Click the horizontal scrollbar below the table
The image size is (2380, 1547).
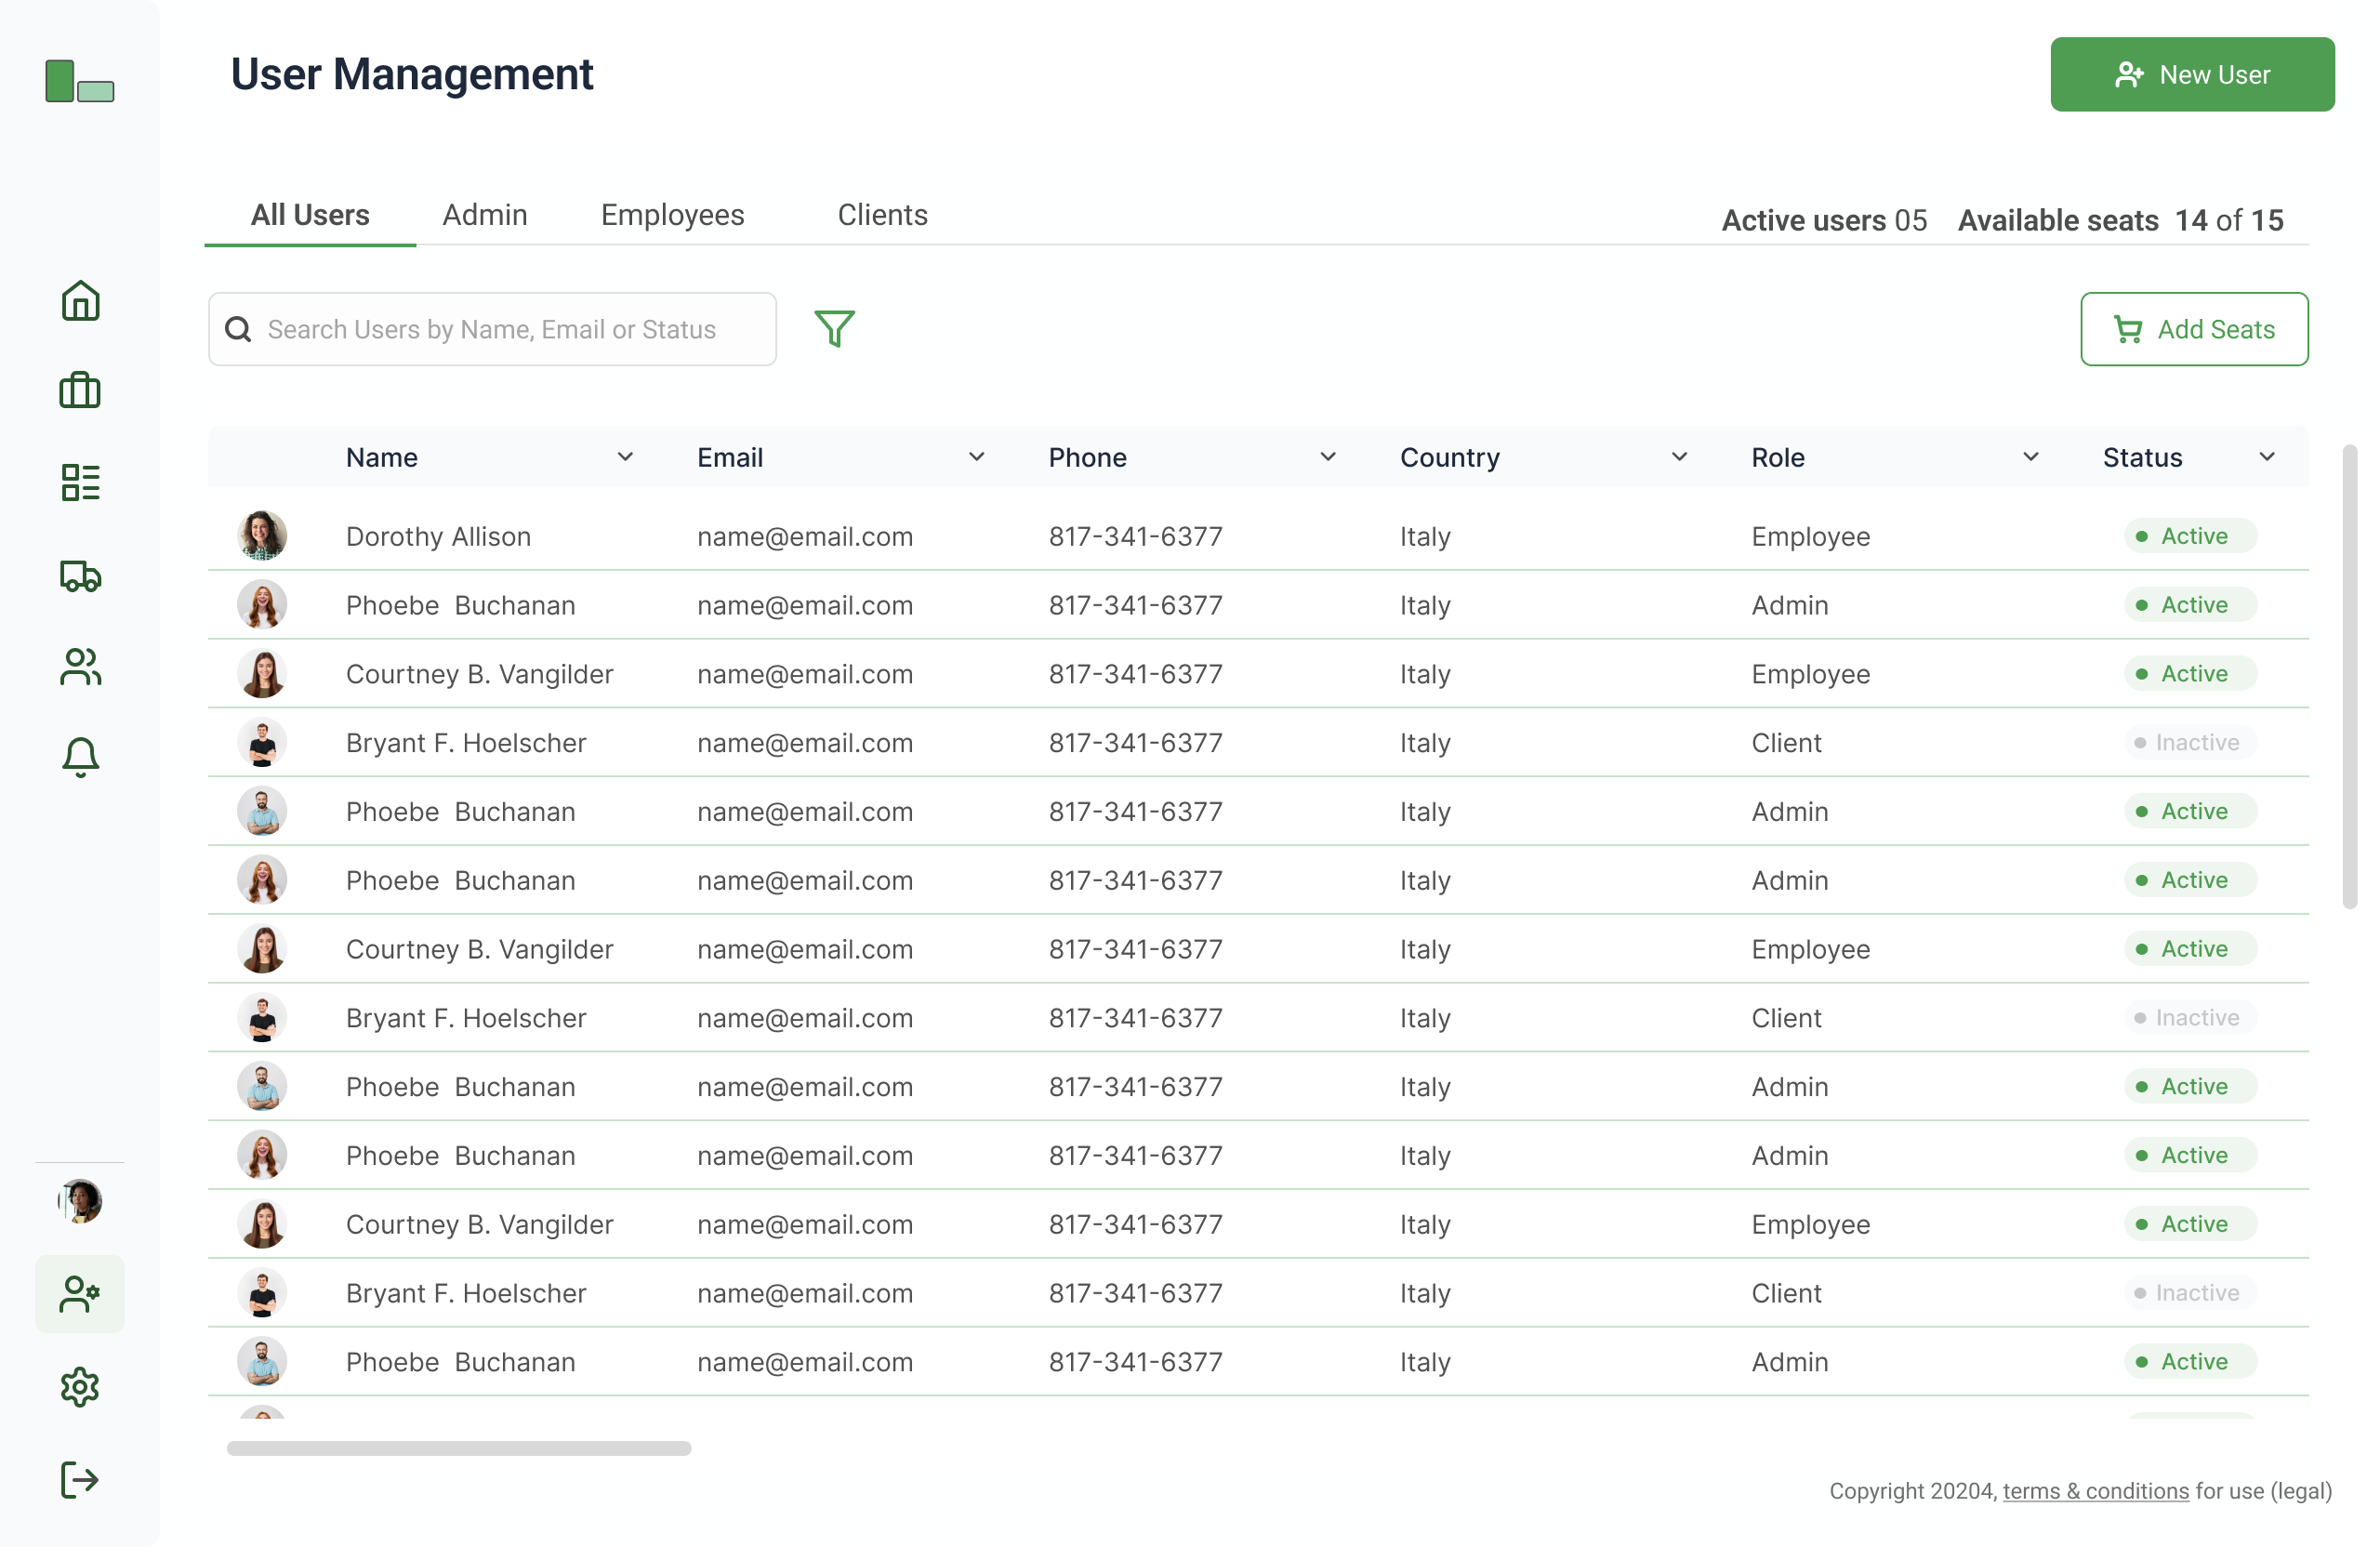459,1448
